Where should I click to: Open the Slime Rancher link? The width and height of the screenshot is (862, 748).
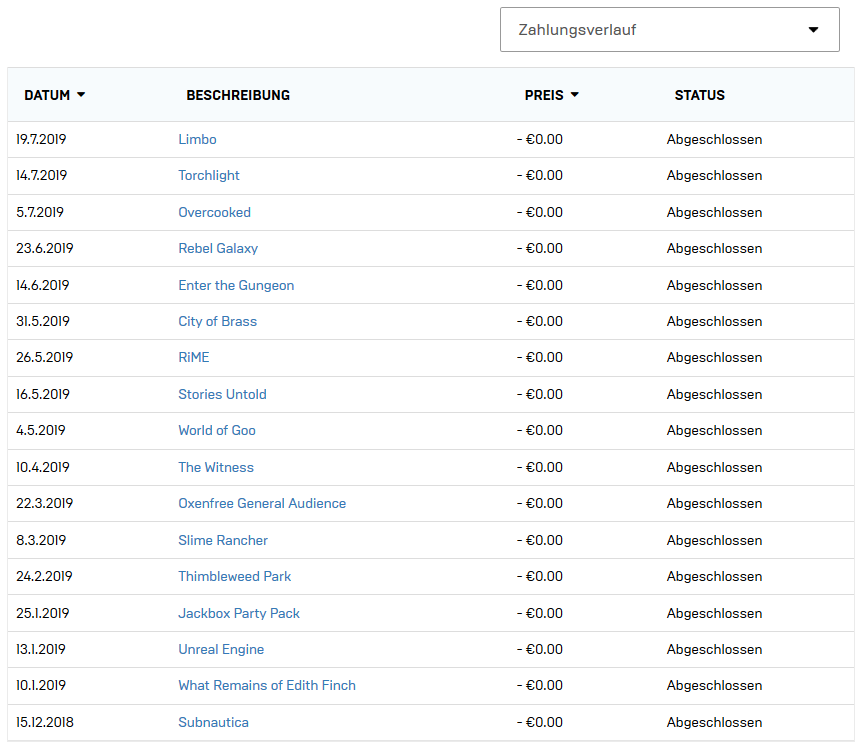(x=223, y=541)
